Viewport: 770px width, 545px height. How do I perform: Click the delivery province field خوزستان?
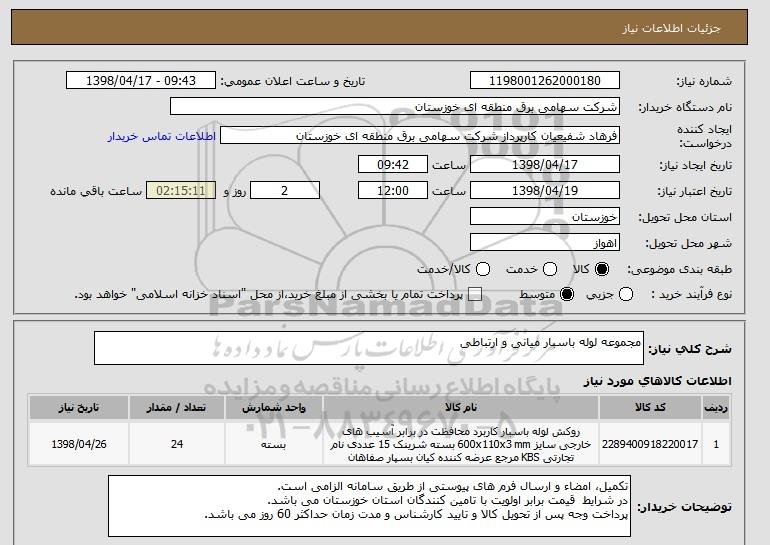click(545, 217)
